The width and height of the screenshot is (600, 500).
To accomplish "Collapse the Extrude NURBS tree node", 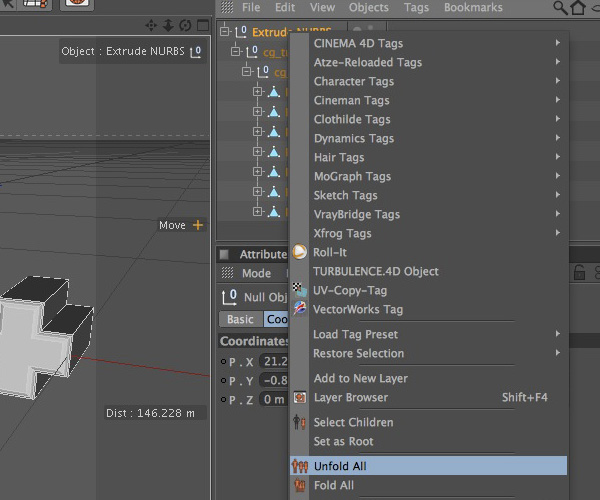I will [x=225, y=31].
